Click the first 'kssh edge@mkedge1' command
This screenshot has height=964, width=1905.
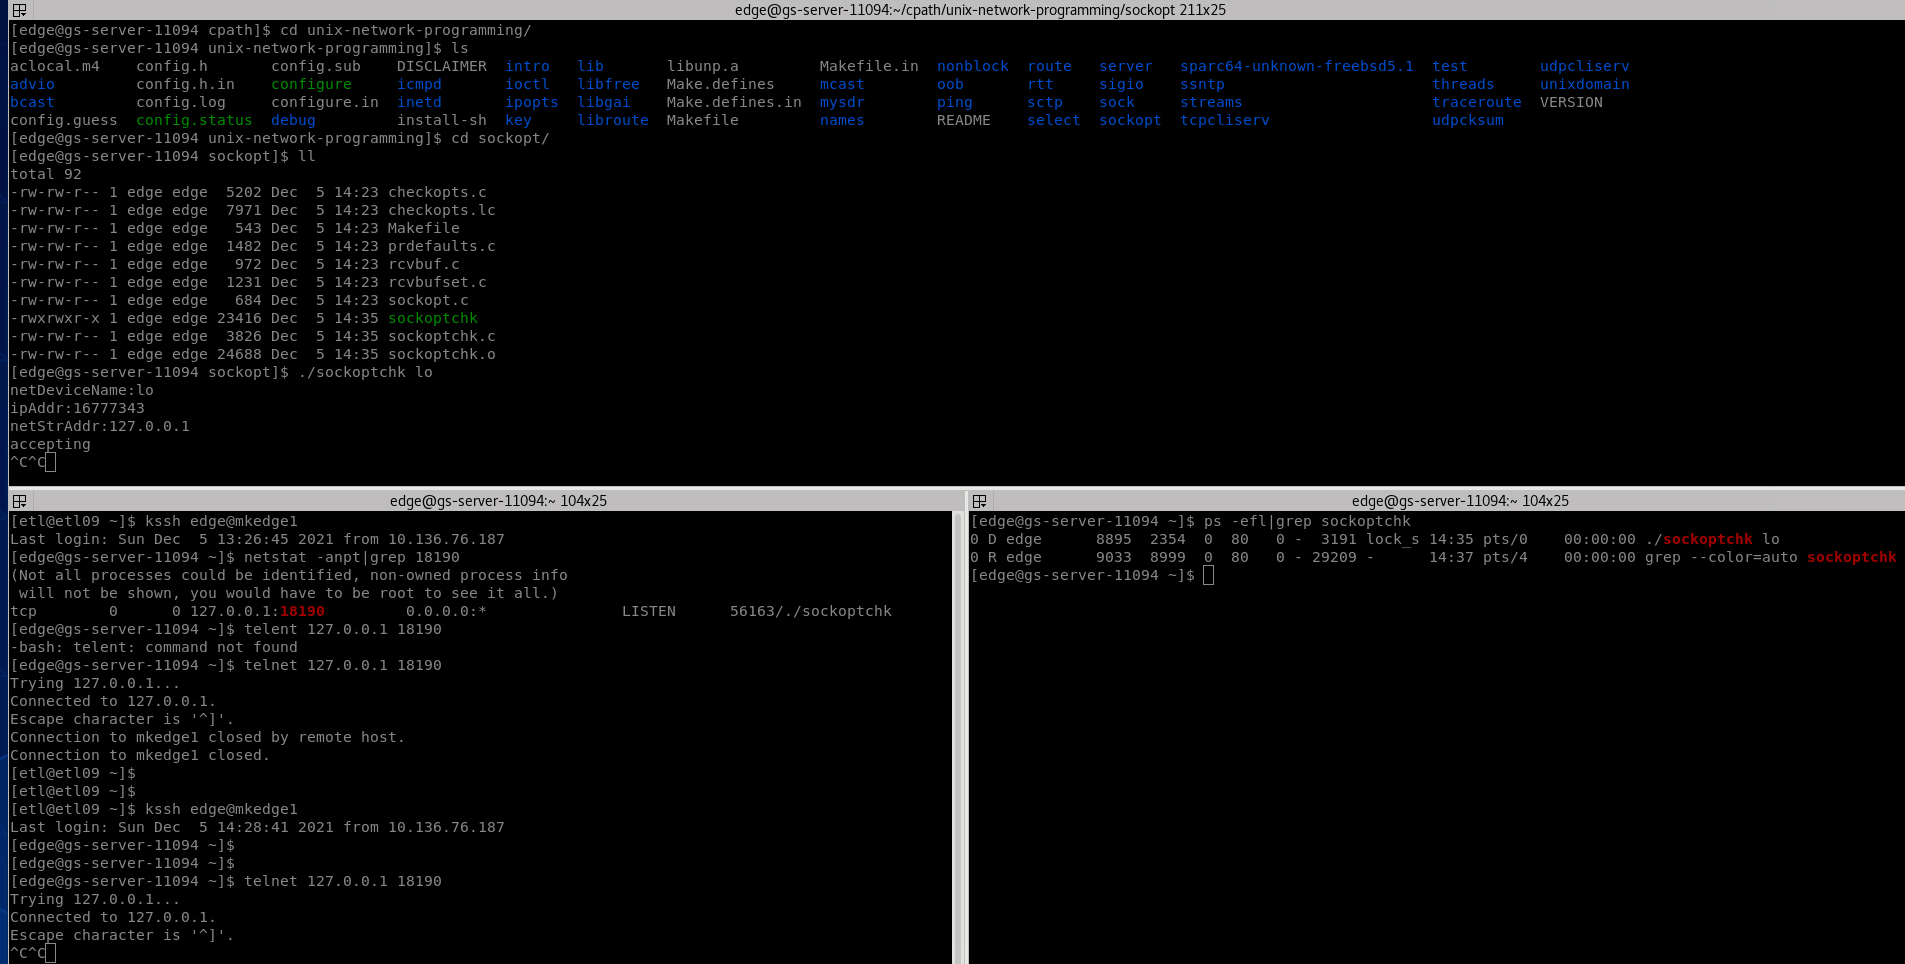click(x=221, y=521)
